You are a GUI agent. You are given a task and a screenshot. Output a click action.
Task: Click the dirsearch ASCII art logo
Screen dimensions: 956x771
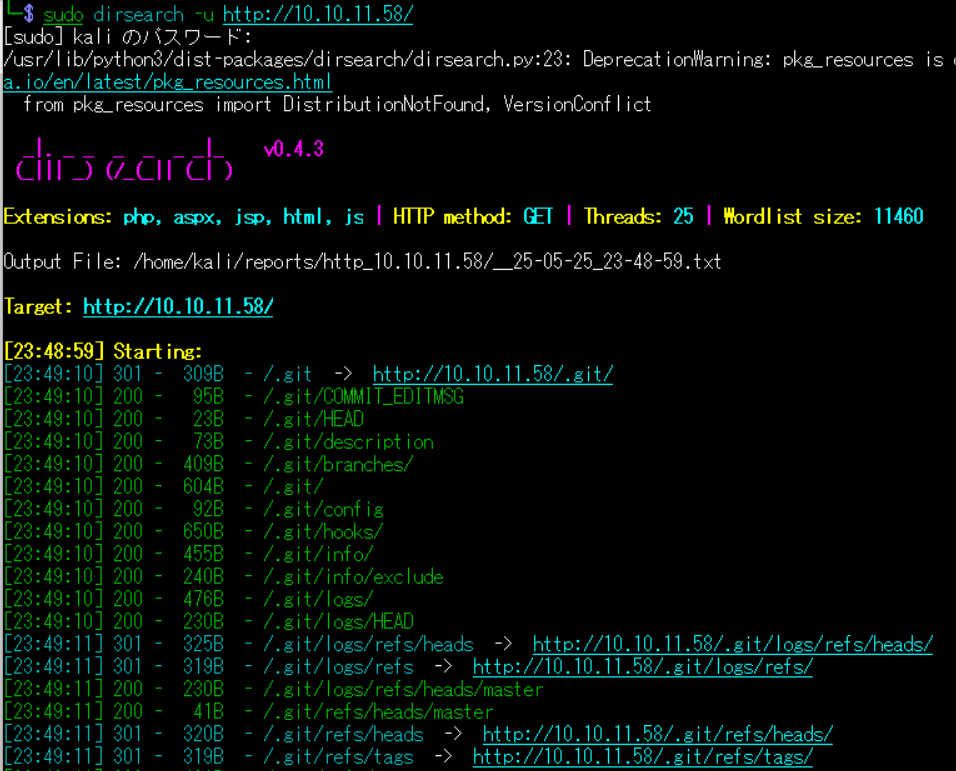pyautogui.click(x=125, y=161)
